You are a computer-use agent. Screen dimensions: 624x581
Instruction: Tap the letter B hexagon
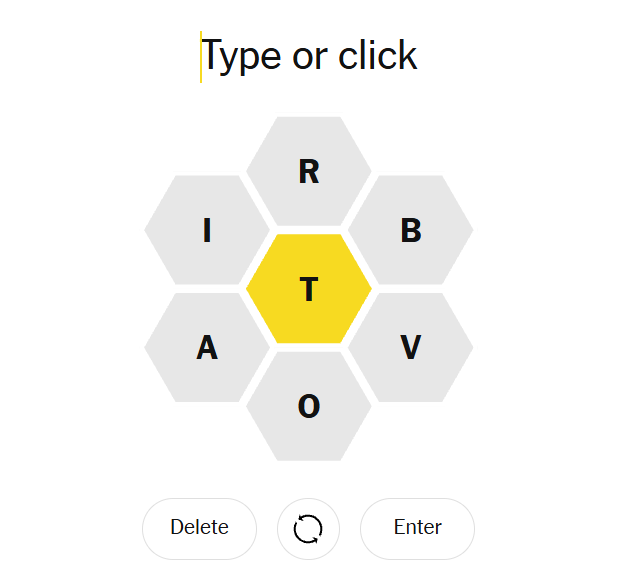point(410,230)
